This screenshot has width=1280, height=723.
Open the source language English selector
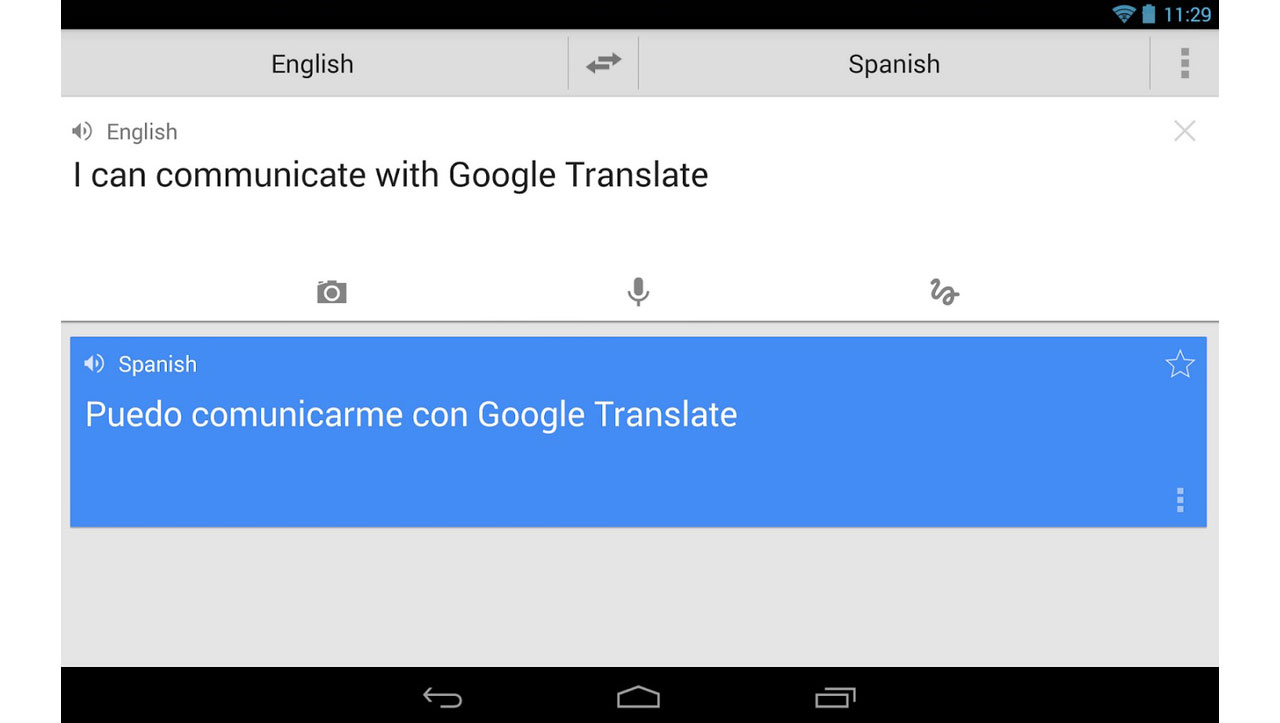pyautogui.click(x=313, y=64)
